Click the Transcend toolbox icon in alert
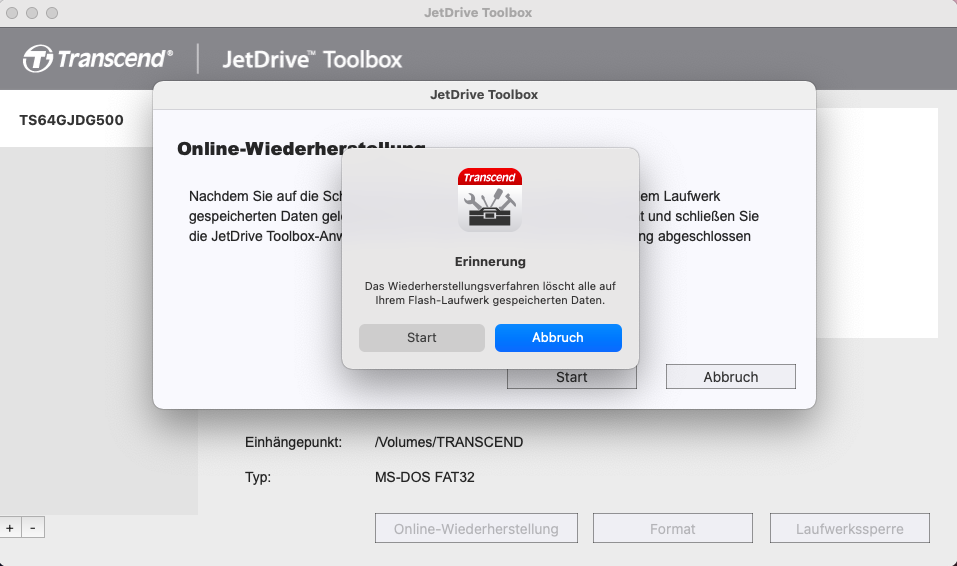This screenshot has width=957, height=566. tap(489, 200)
